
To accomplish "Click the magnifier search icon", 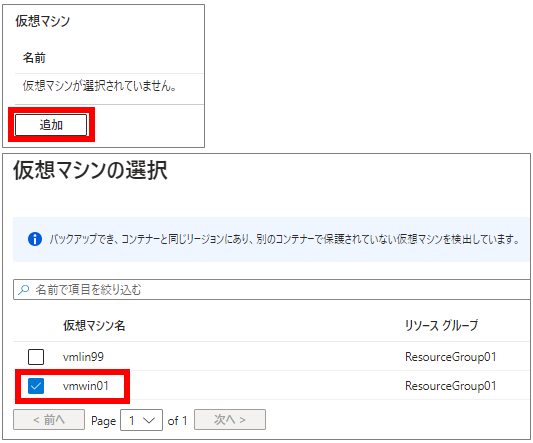I will point(23,290).
